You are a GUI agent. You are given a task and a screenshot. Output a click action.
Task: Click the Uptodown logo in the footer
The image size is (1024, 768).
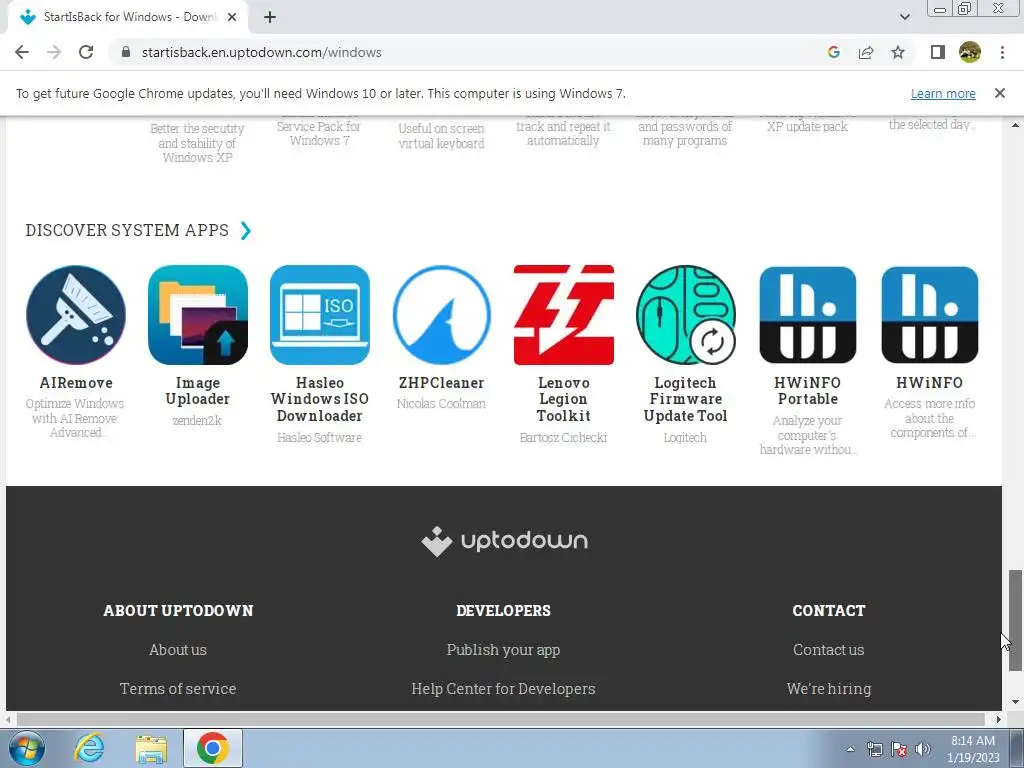pos(504,541)
